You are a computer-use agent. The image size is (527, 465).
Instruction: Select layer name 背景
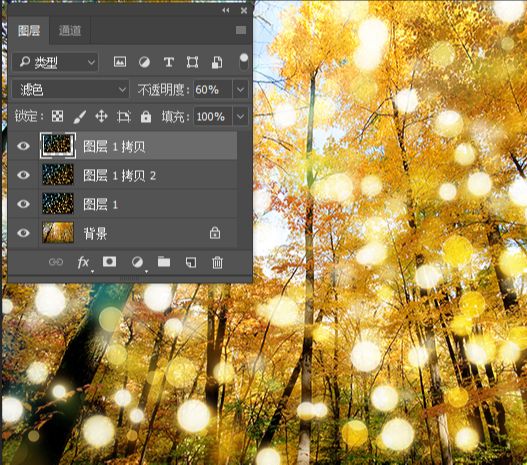[95, 233]
